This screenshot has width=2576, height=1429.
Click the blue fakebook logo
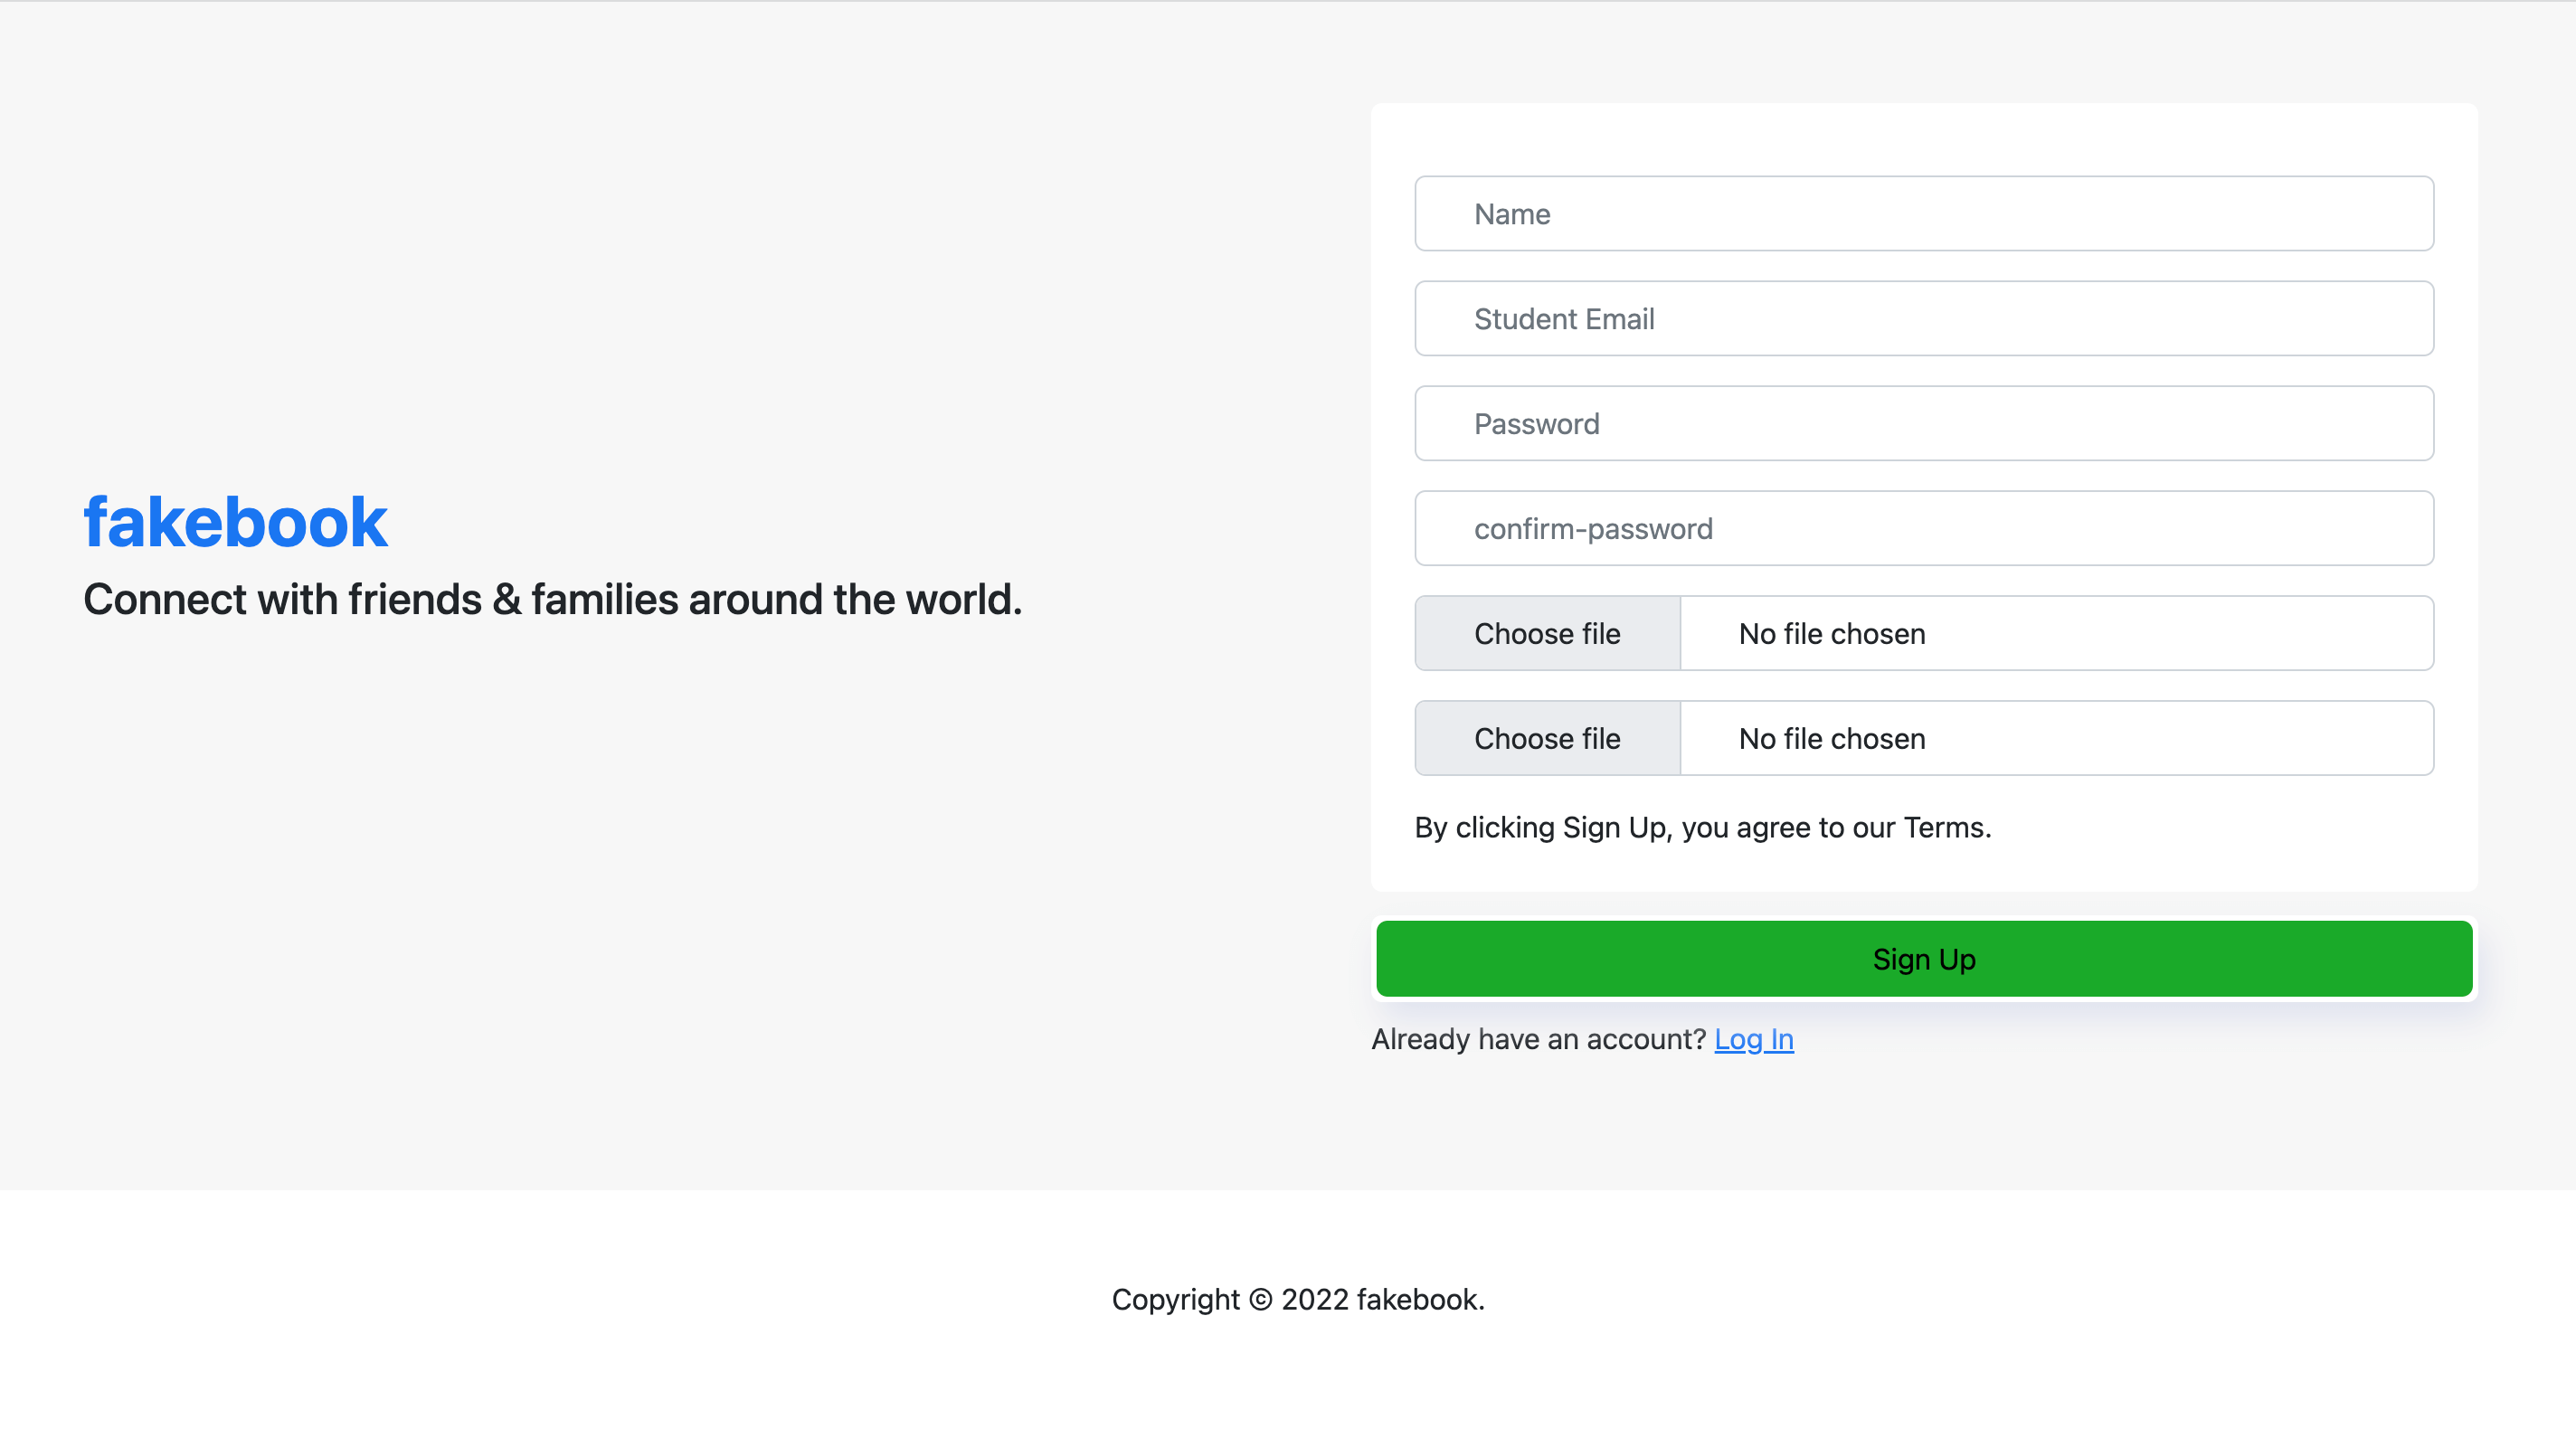235,522
